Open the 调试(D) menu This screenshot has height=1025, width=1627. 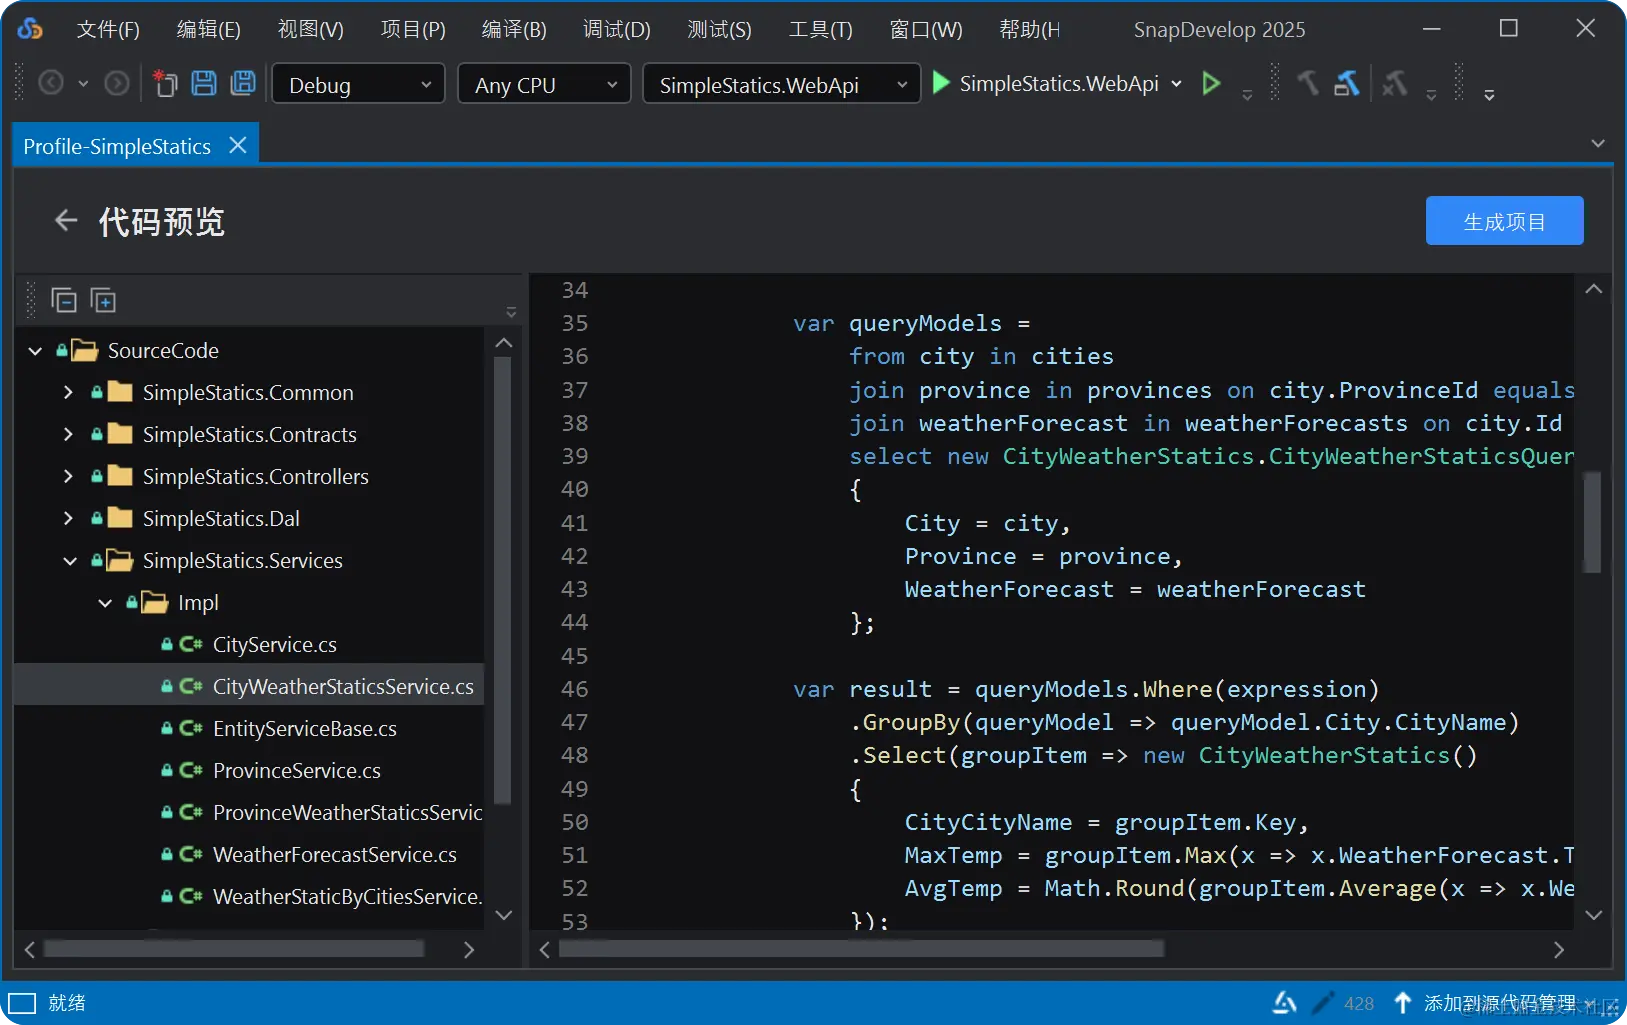point(616,29)
